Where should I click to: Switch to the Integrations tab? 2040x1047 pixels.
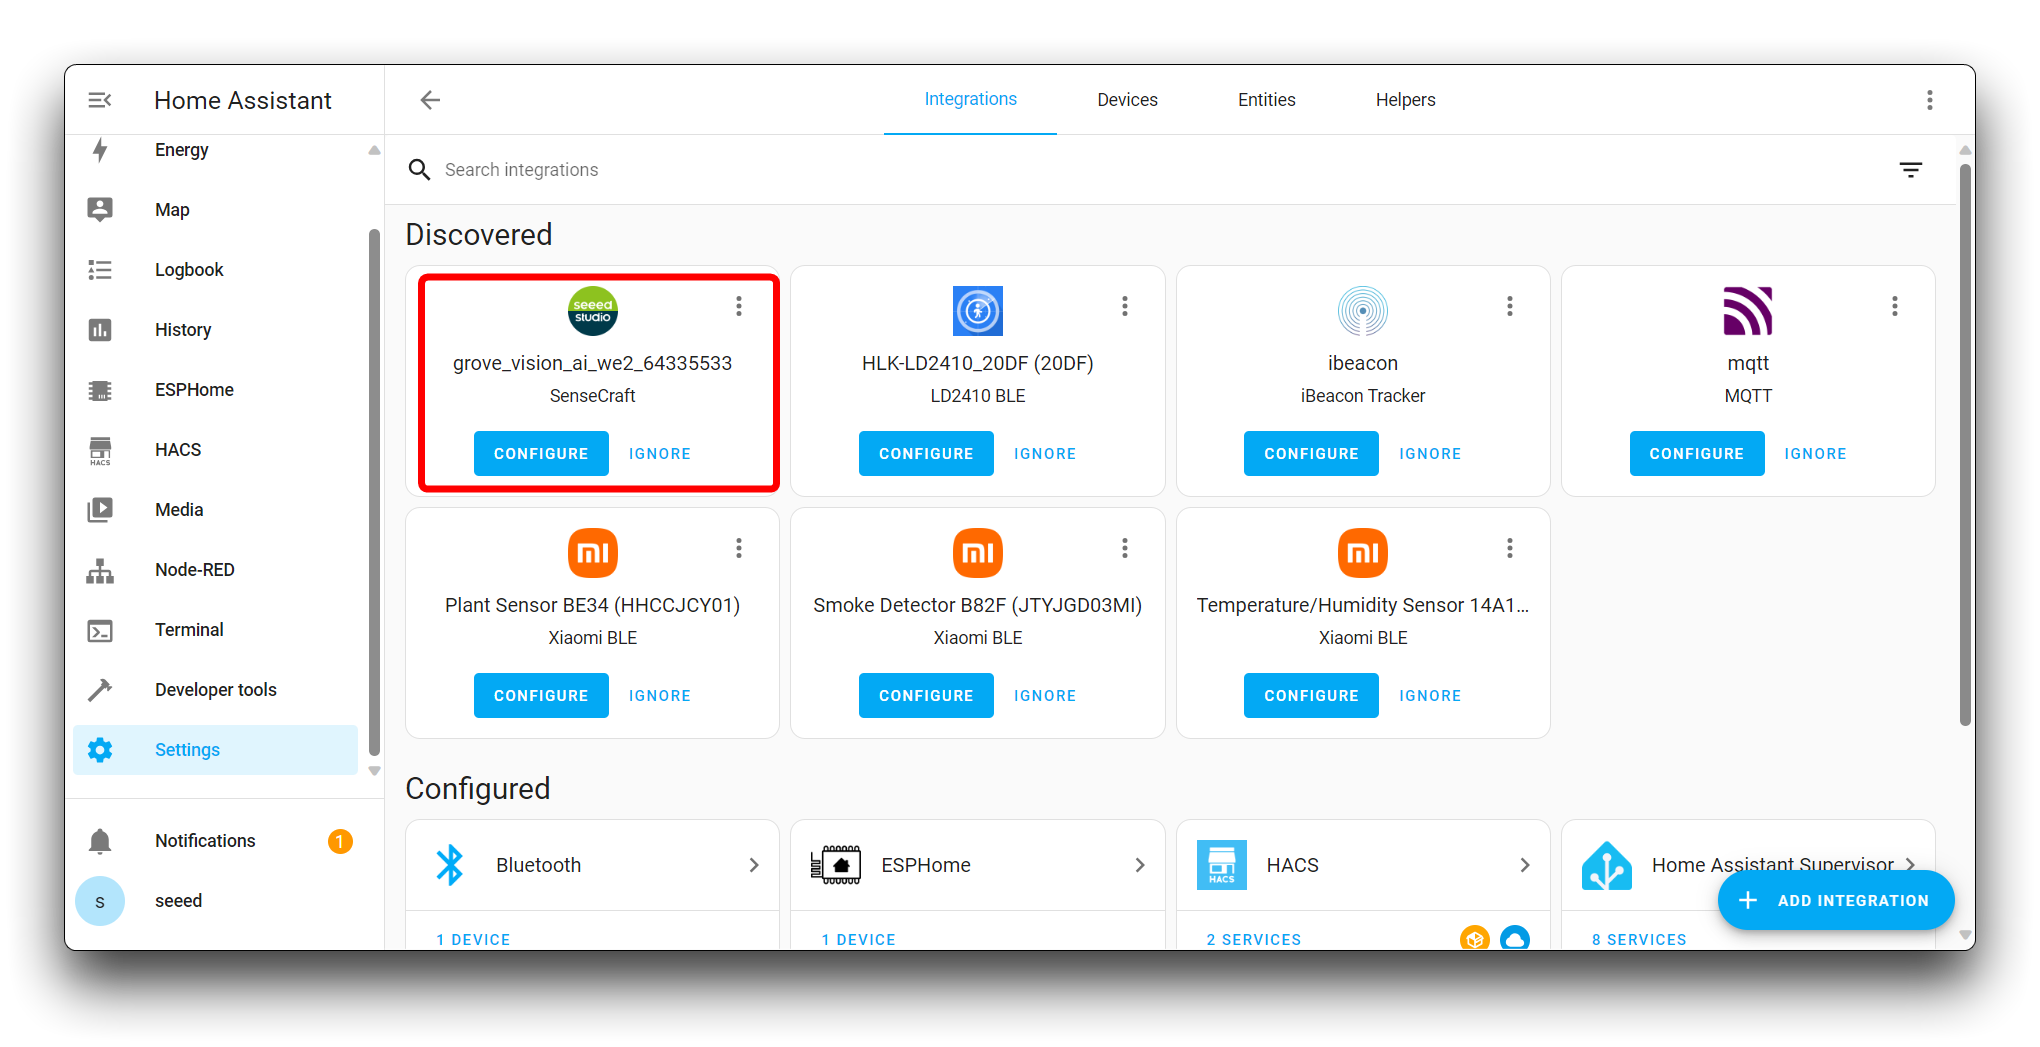point(970,100)
